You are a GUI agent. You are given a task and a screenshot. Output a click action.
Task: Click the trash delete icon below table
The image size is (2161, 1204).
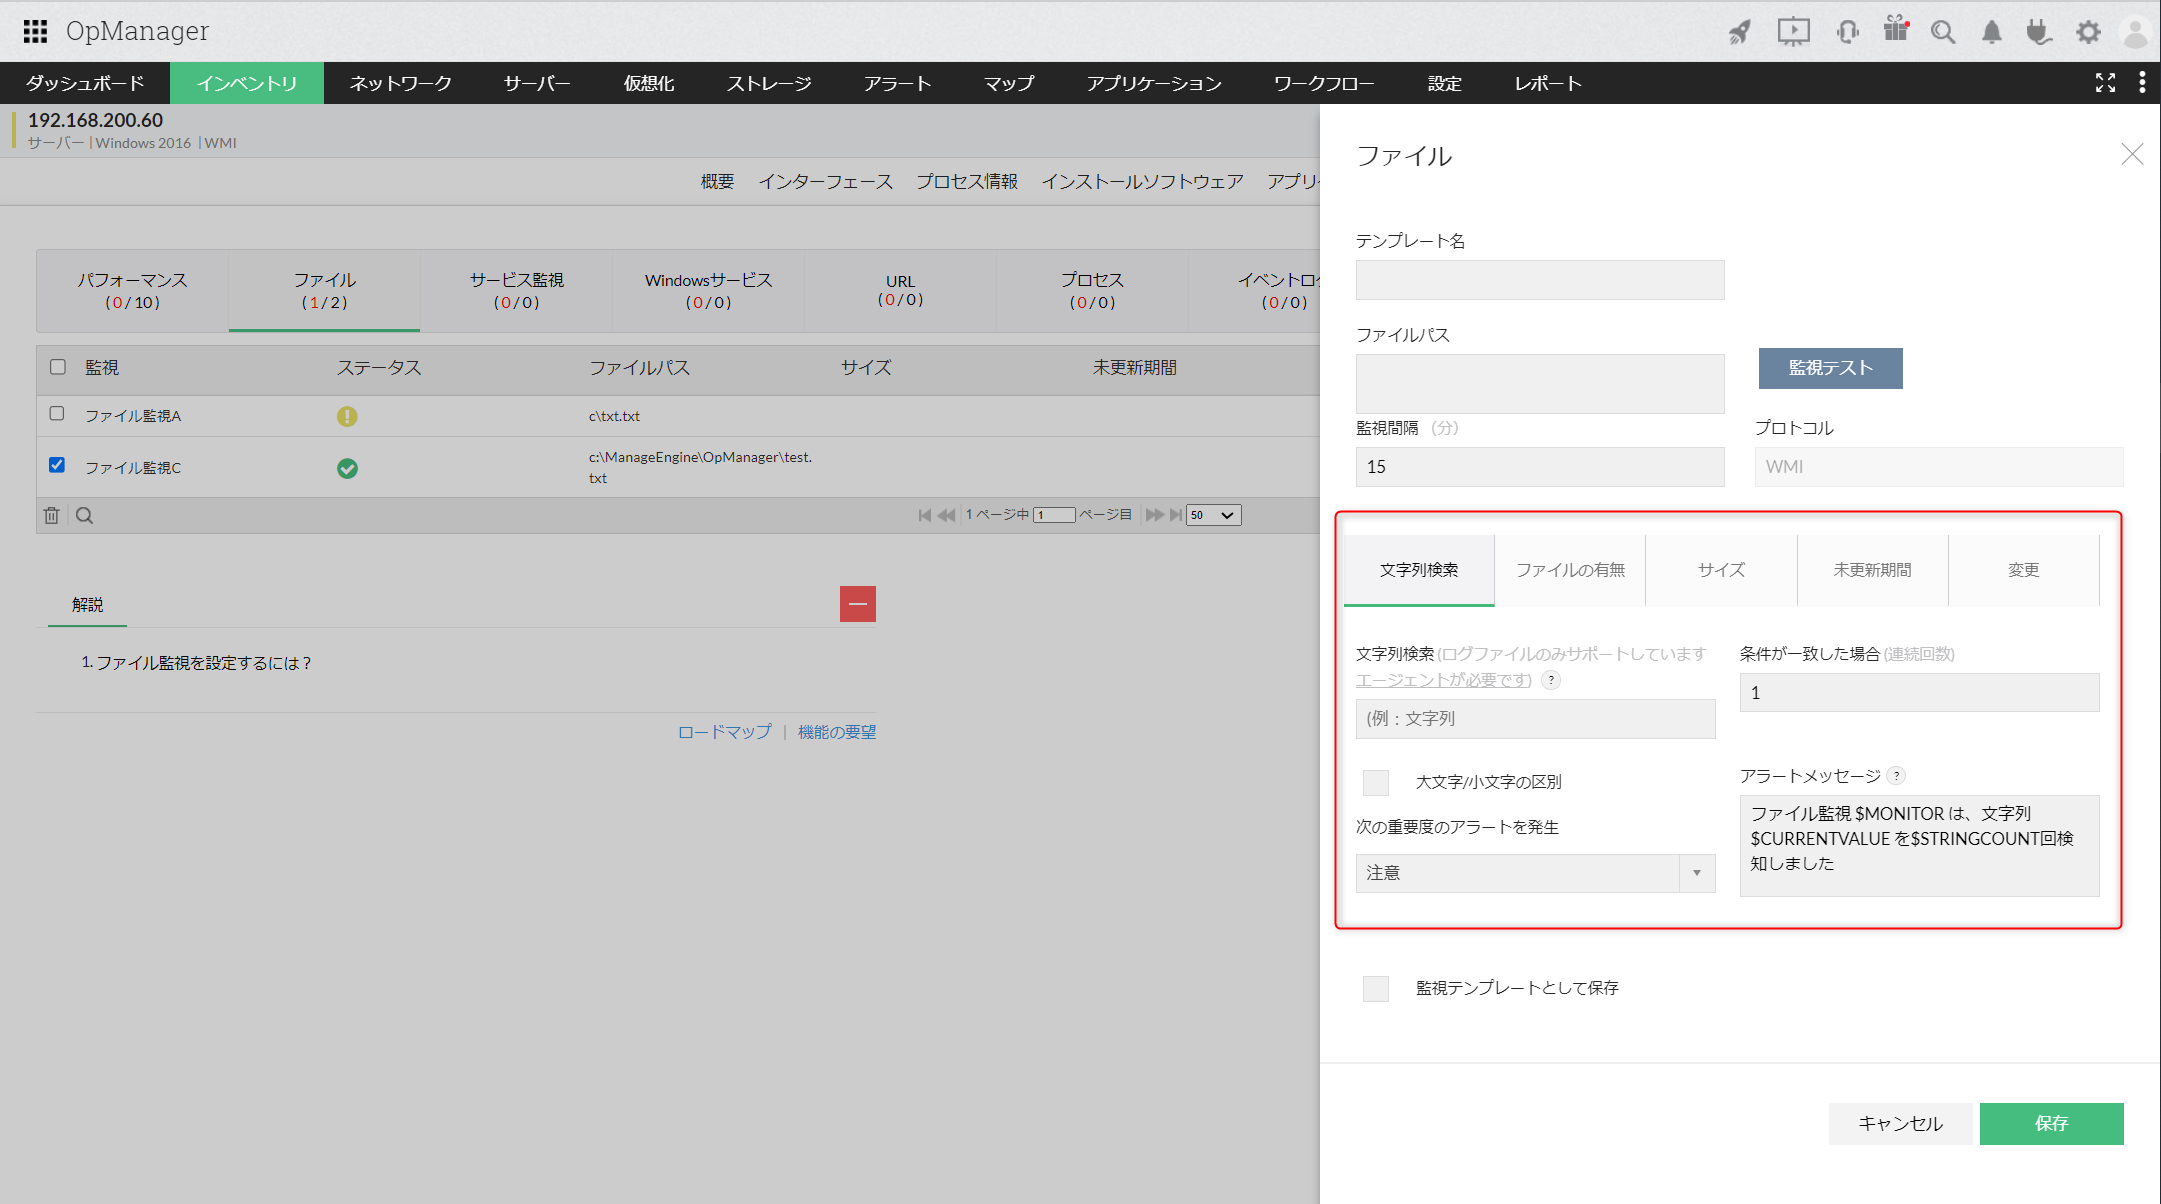(52, 515)
